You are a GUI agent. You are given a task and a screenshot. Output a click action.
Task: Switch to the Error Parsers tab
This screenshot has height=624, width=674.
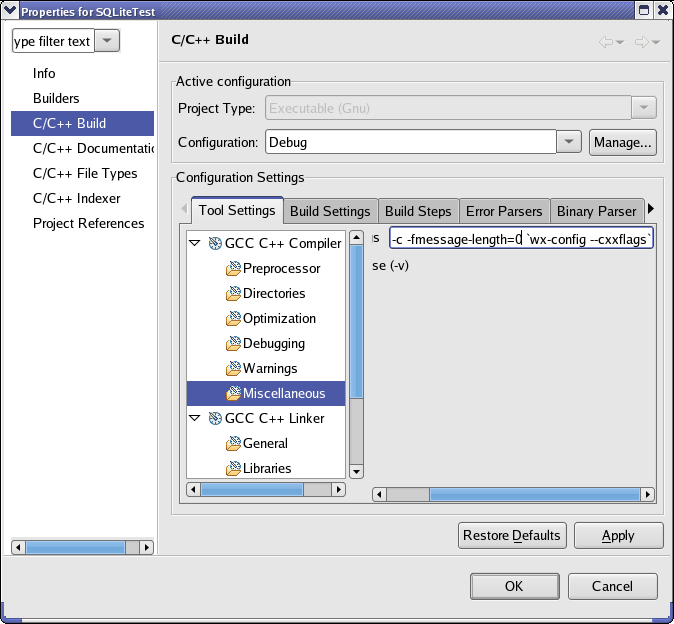(504, 211)
